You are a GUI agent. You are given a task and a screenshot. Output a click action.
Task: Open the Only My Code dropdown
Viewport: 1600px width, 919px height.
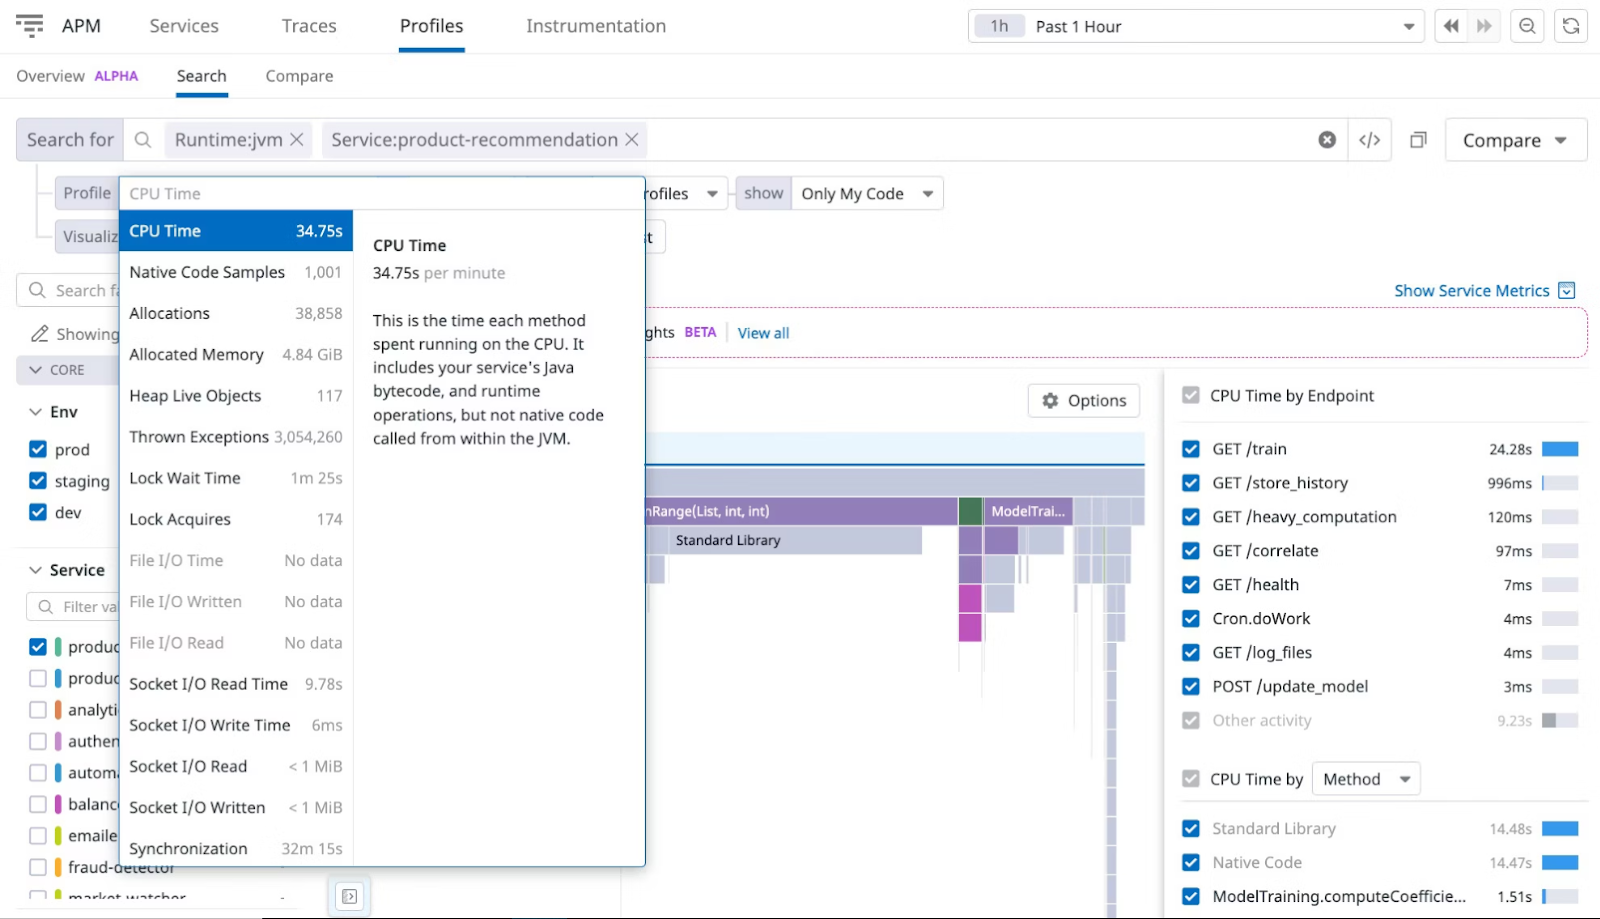click(x=865, y=193)
